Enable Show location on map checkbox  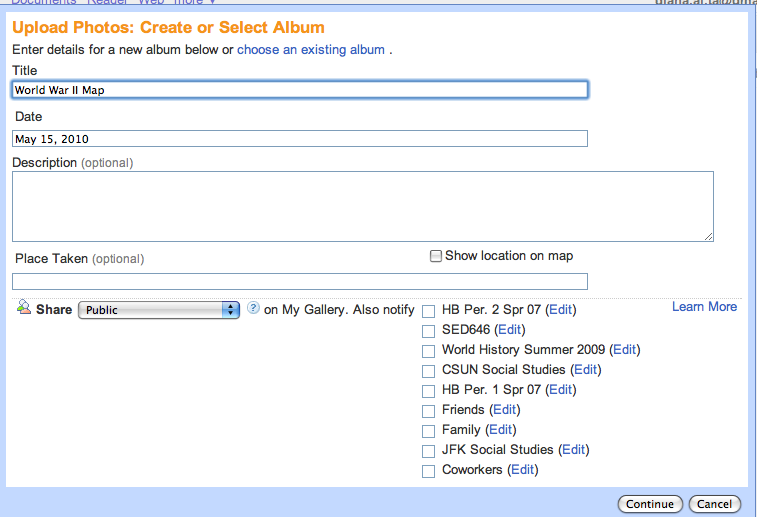pos(435,256)
